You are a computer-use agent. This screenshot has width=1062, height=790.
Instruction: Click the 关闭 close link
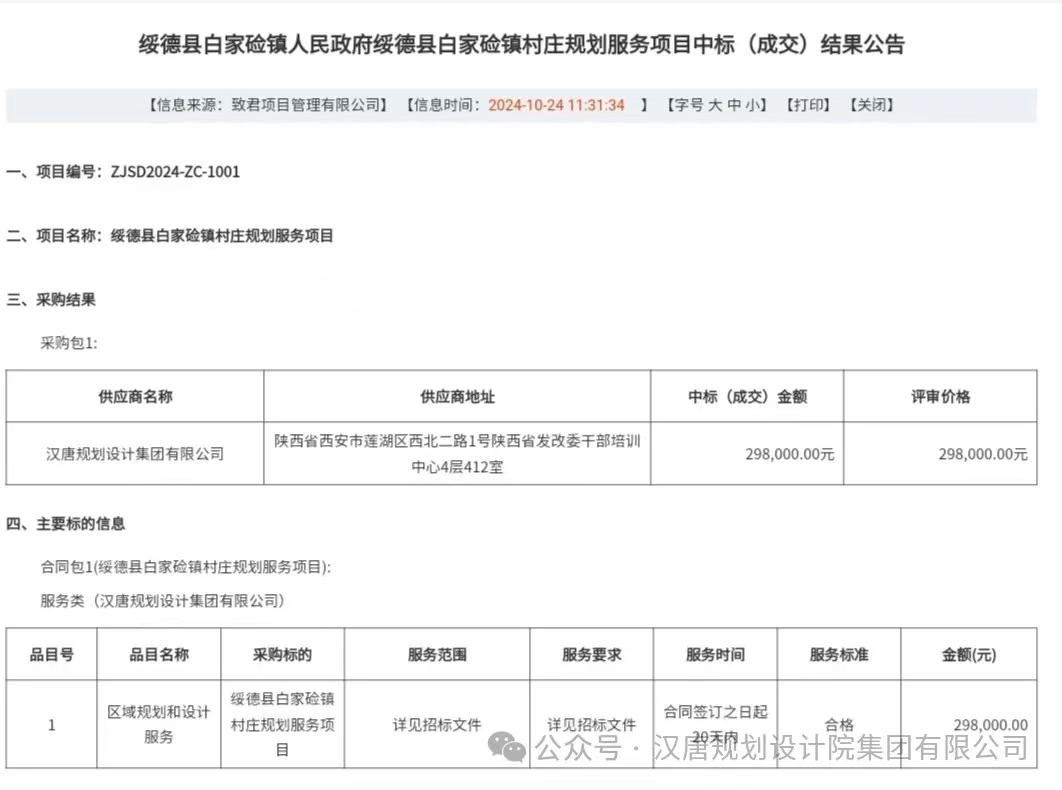pyautogui.click(x=872, y=105)
